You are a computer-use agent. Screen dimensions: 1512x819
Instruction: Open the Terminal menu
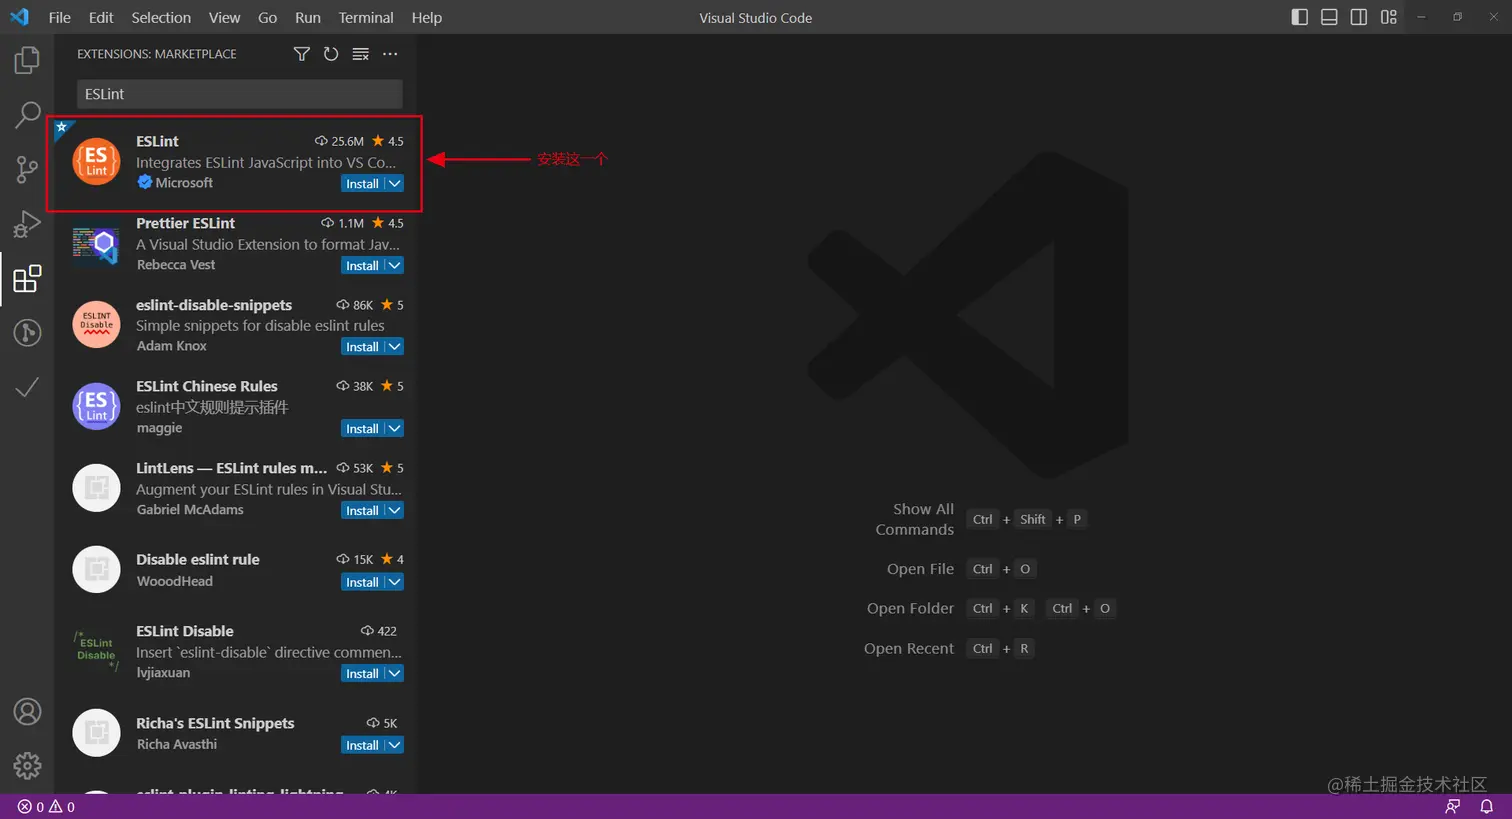pos(366,17)
